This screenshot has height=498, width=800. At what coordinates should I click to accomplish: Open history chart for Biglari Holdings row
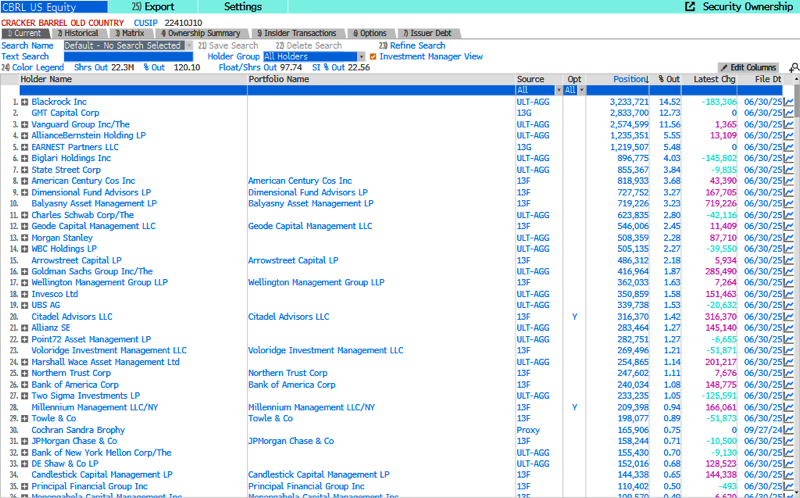789,158
